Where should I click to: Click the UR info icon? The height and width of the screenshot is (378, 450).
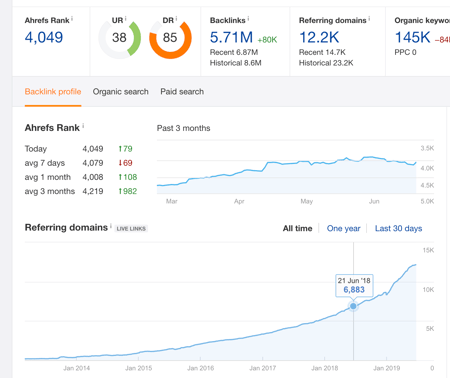[x=126, y=18]
